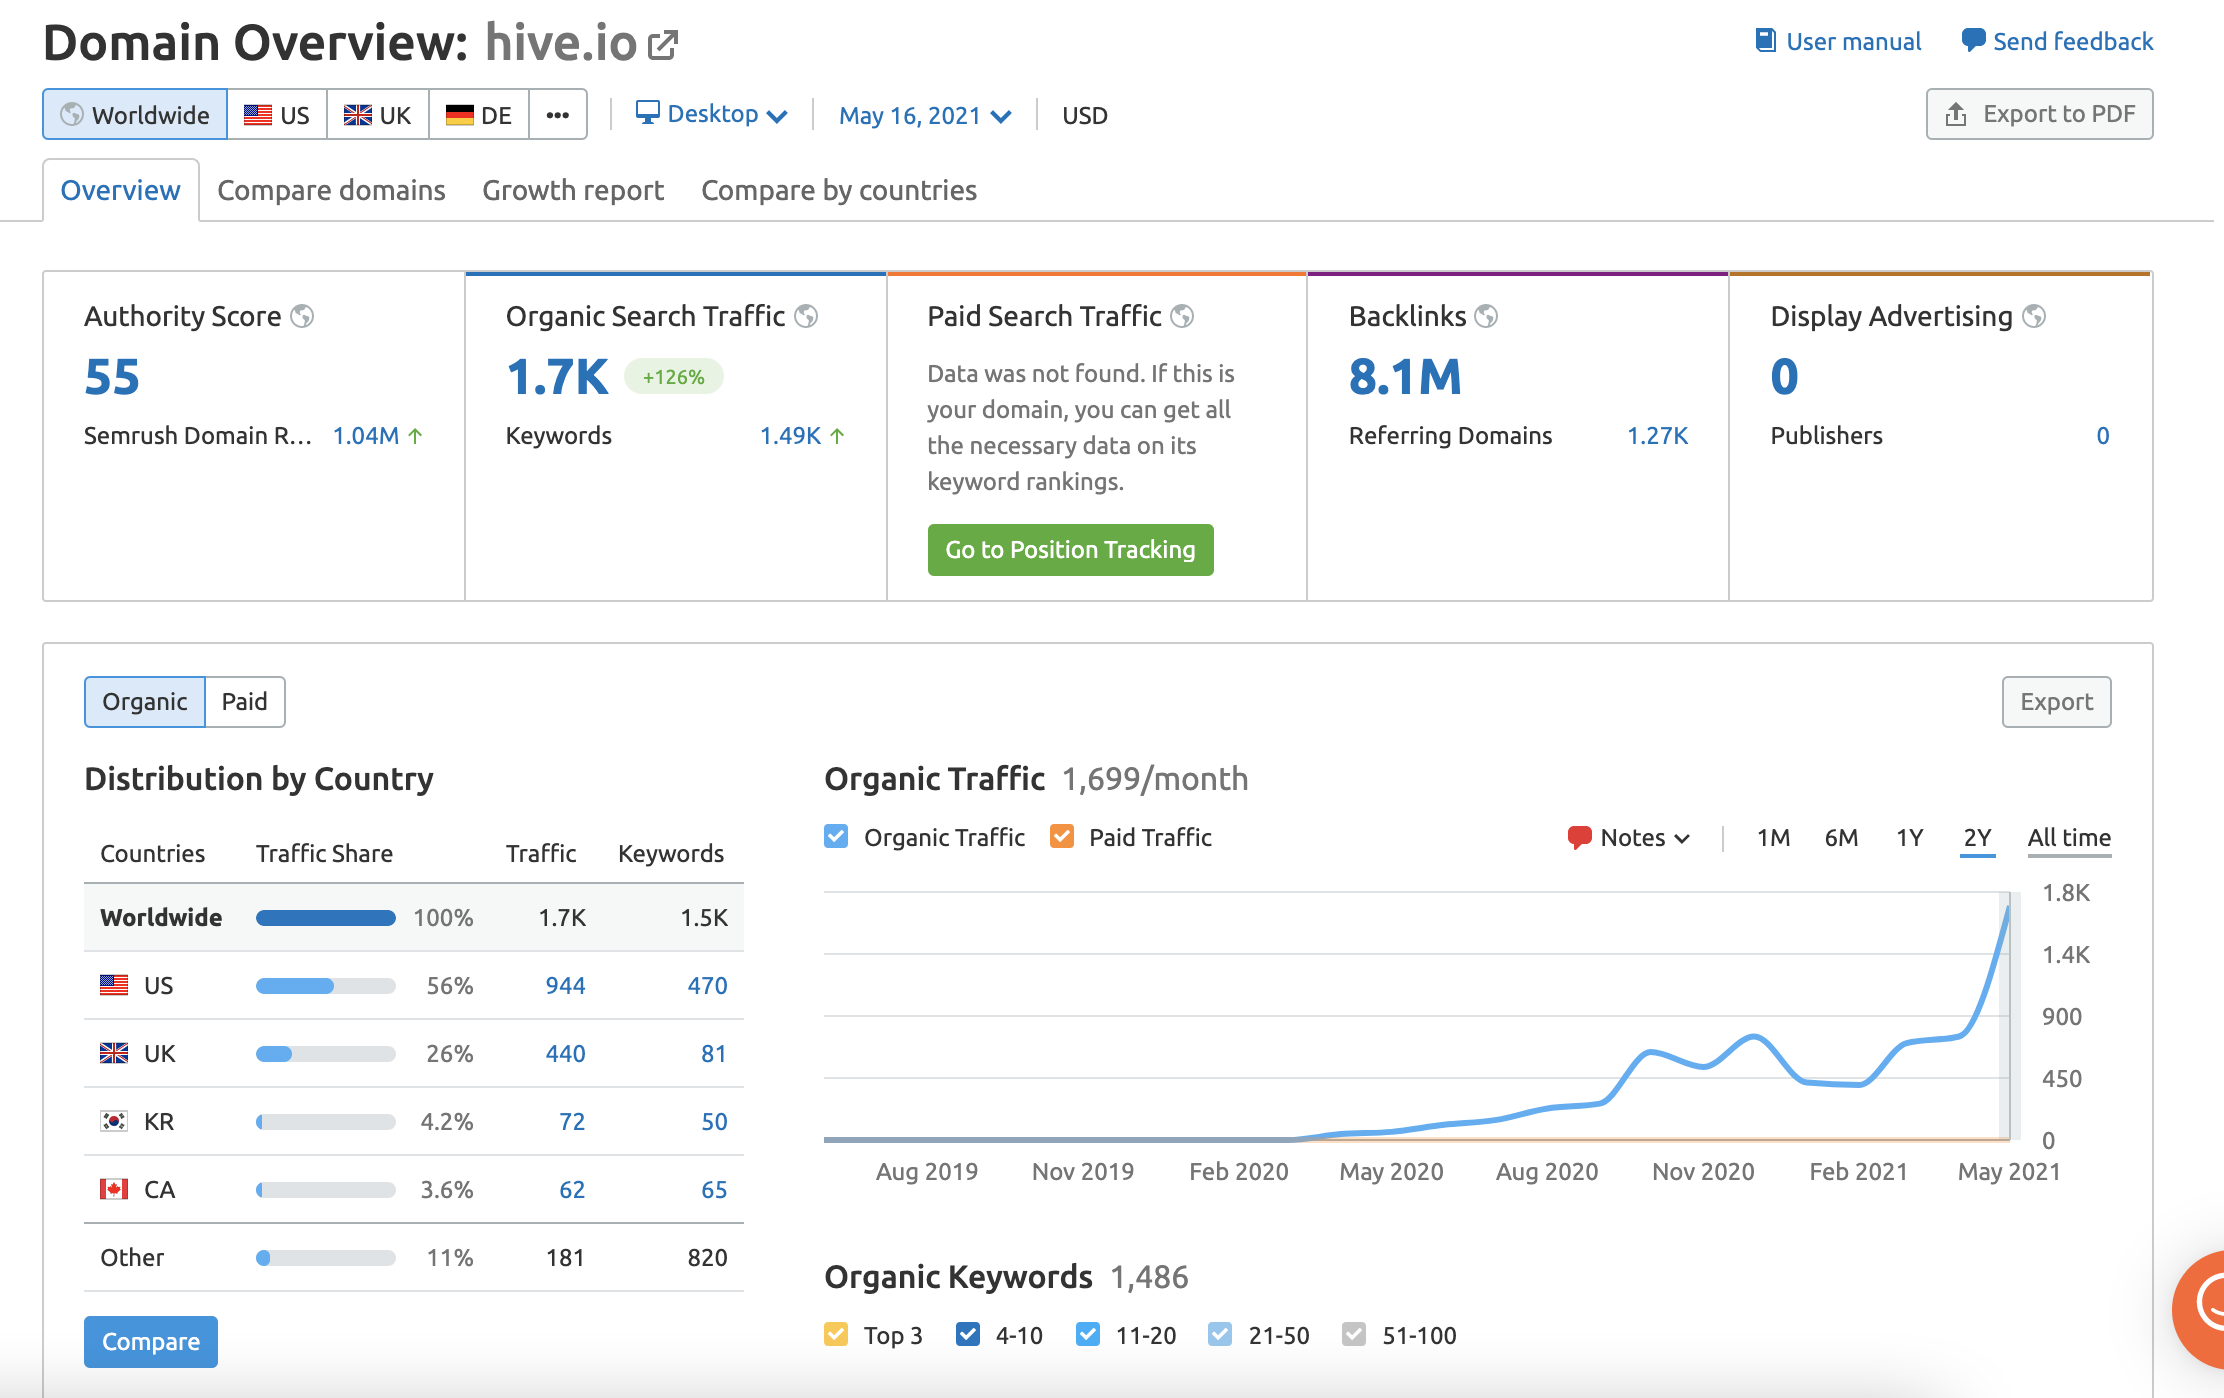Select the 6M time range
2224x1398 pixels.
point(1841,838)
